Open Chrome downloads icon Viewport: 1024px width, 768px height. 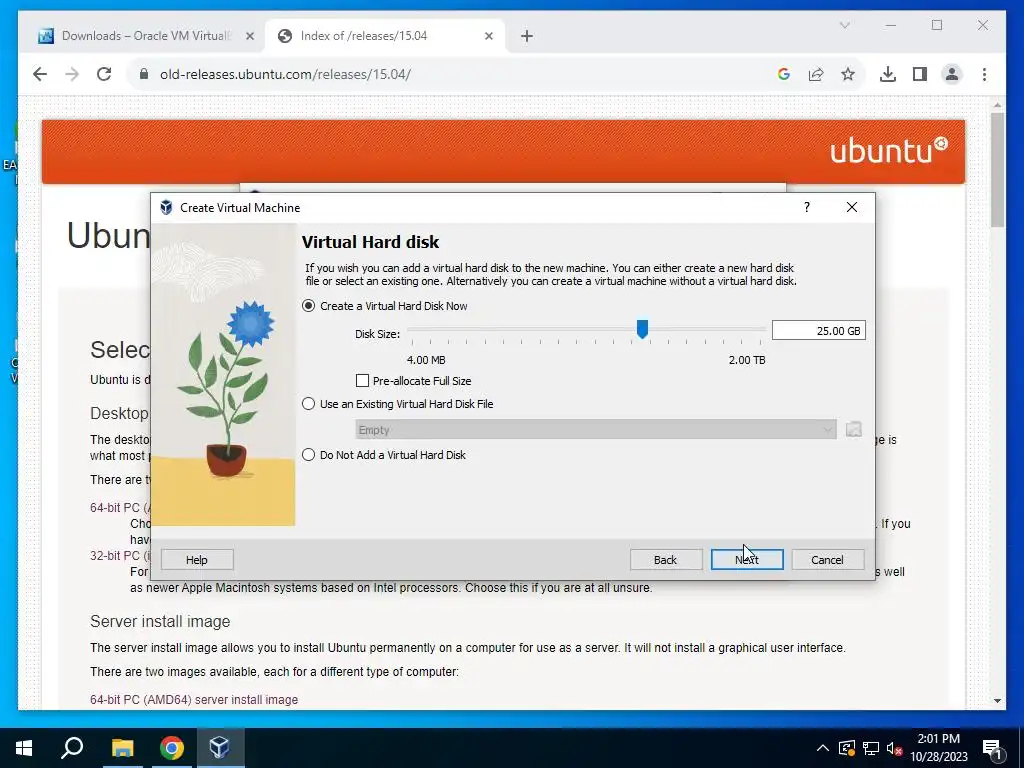coord(888,74)
